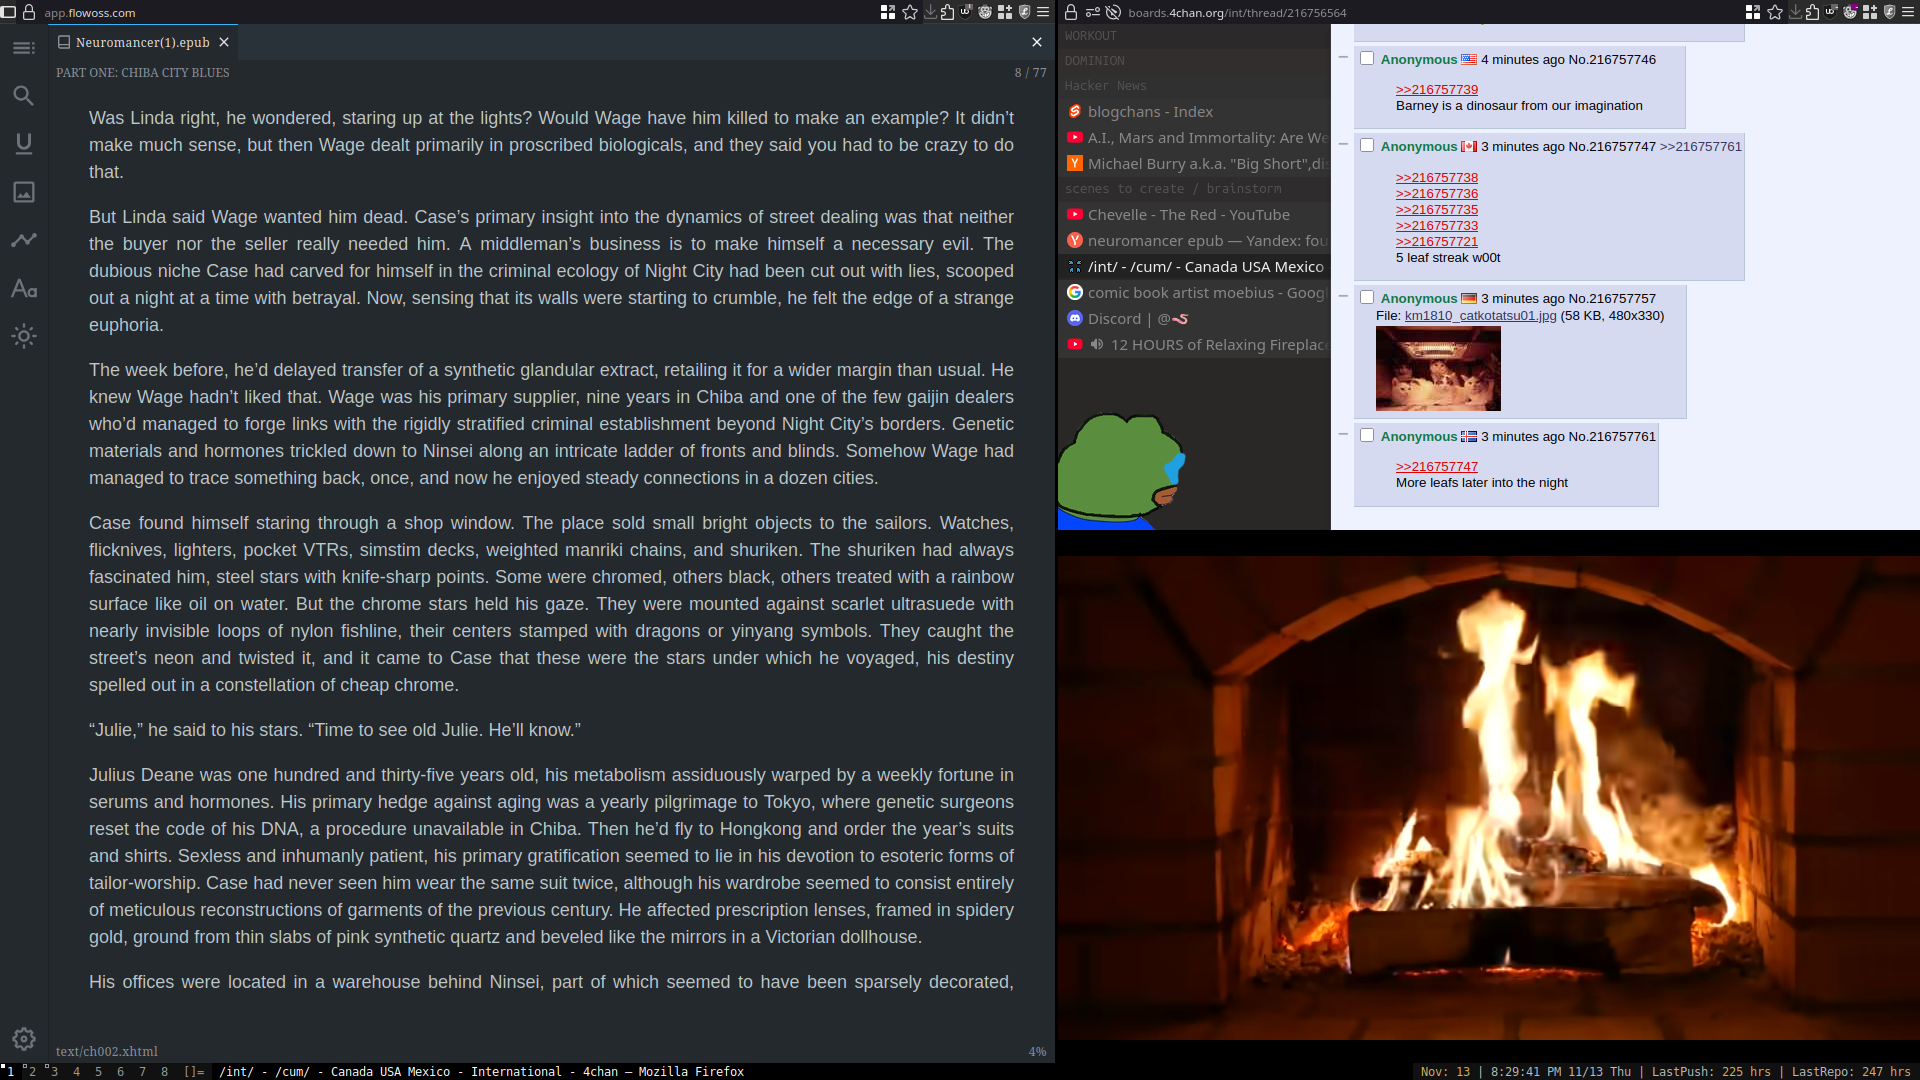This screenshot has height=1080, width=1920.
Task: Expand the cat kotatsu image thumbnail
Action: coord(1438,368)
